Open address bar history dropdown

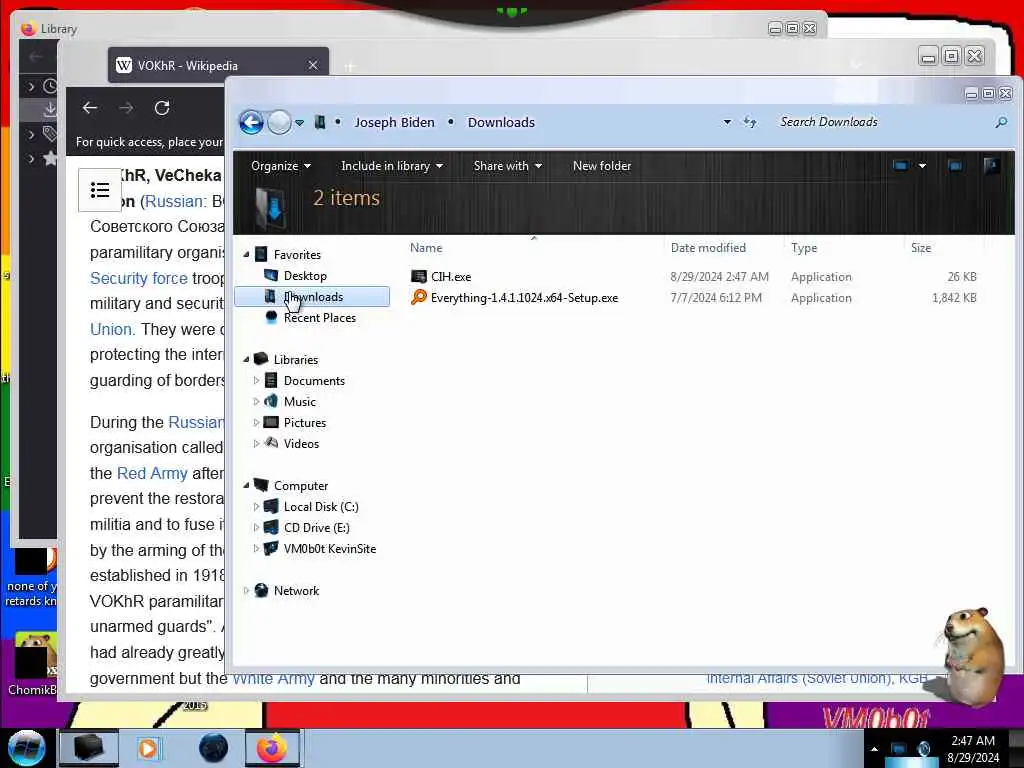727,122
